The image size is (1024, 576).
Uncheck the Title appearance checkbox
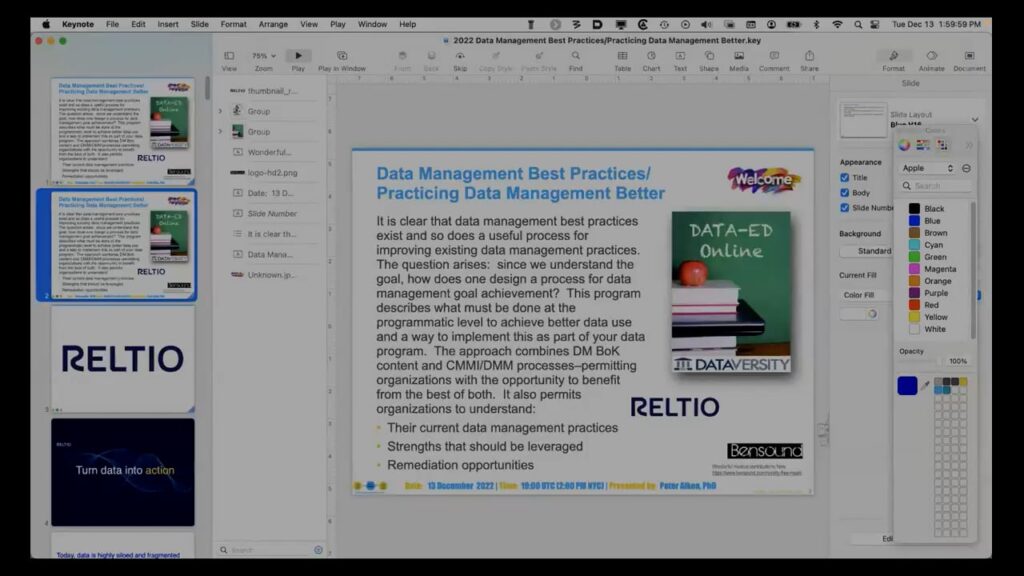point(845,178)
